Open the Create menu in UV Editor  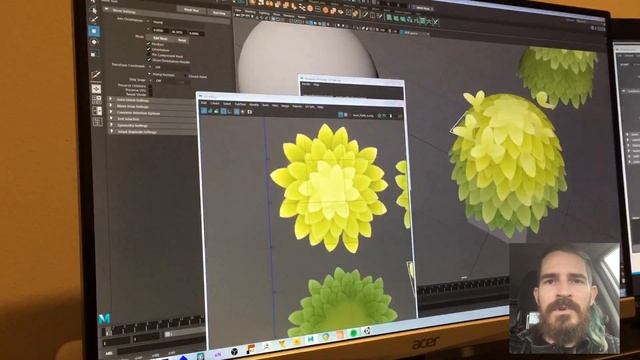point(215,104)
